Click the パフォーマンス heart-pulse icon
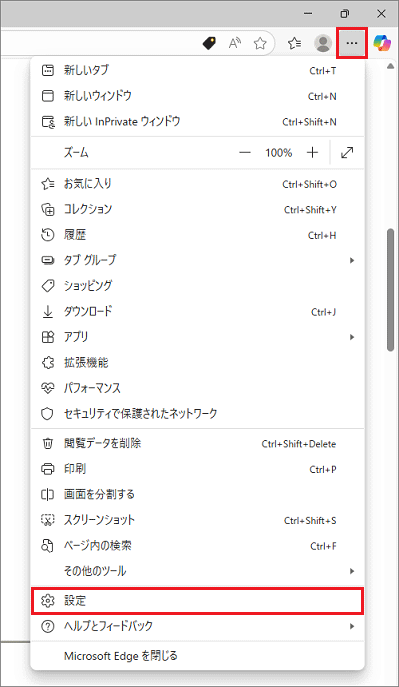The image size is (399, 687). coord(47,388)
